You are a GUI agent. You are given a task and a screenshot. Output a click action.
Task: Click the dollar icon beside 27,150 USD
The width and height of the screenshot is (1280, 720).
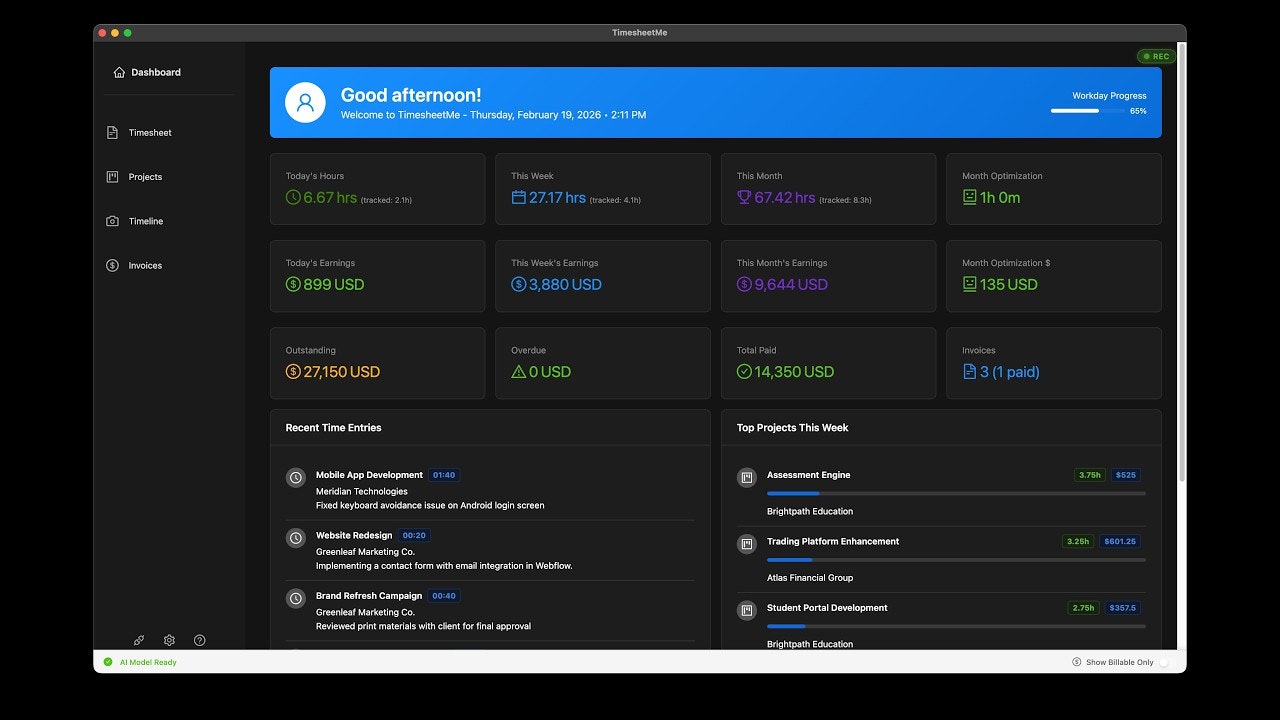tap(293, 372)
